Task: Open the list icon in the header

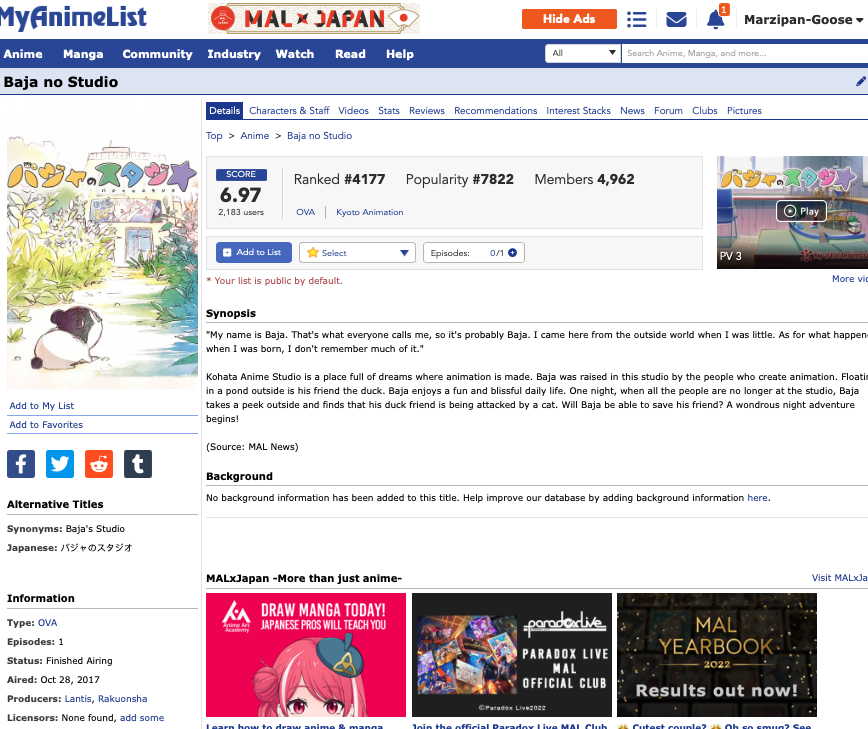Action: pos(636,19)
